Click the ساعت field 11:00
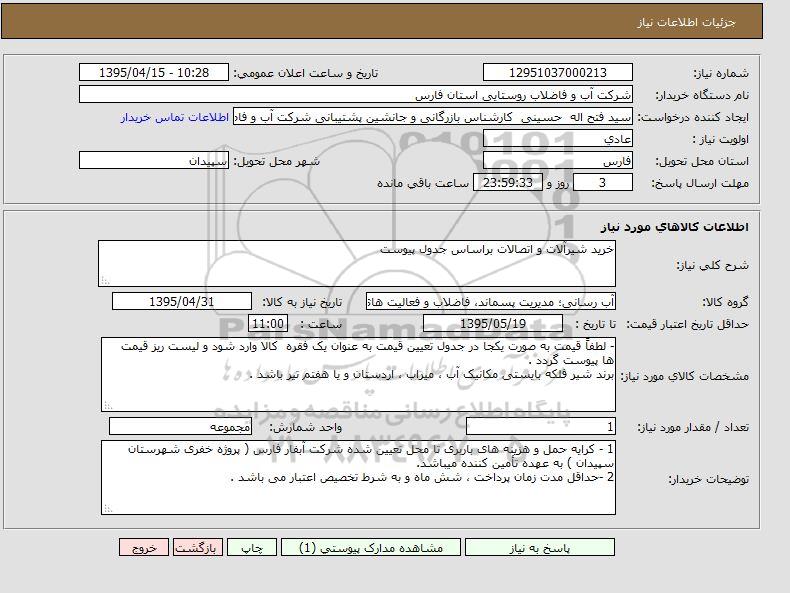This screenshot has width=790, height=593. pyautogui.click(x=268, y=323)
